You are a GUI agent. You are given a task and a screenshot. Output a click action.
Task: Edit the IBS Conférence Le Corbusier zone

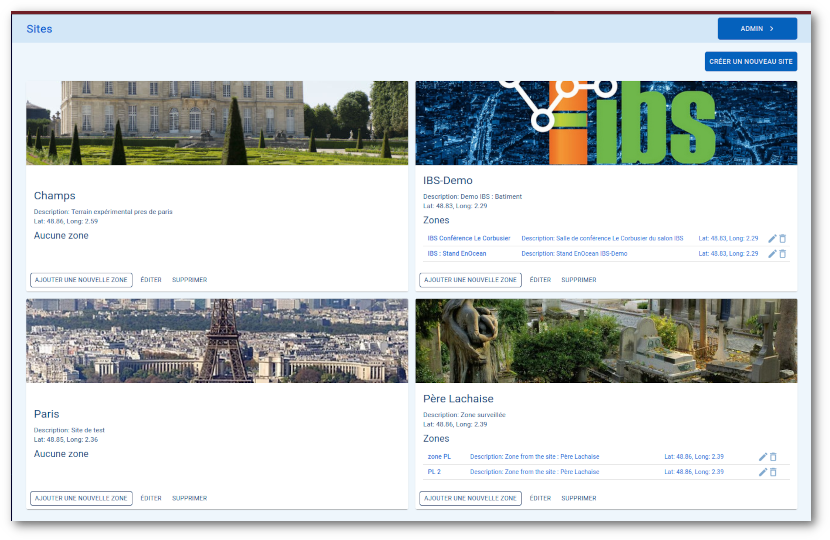click(772, 239)
